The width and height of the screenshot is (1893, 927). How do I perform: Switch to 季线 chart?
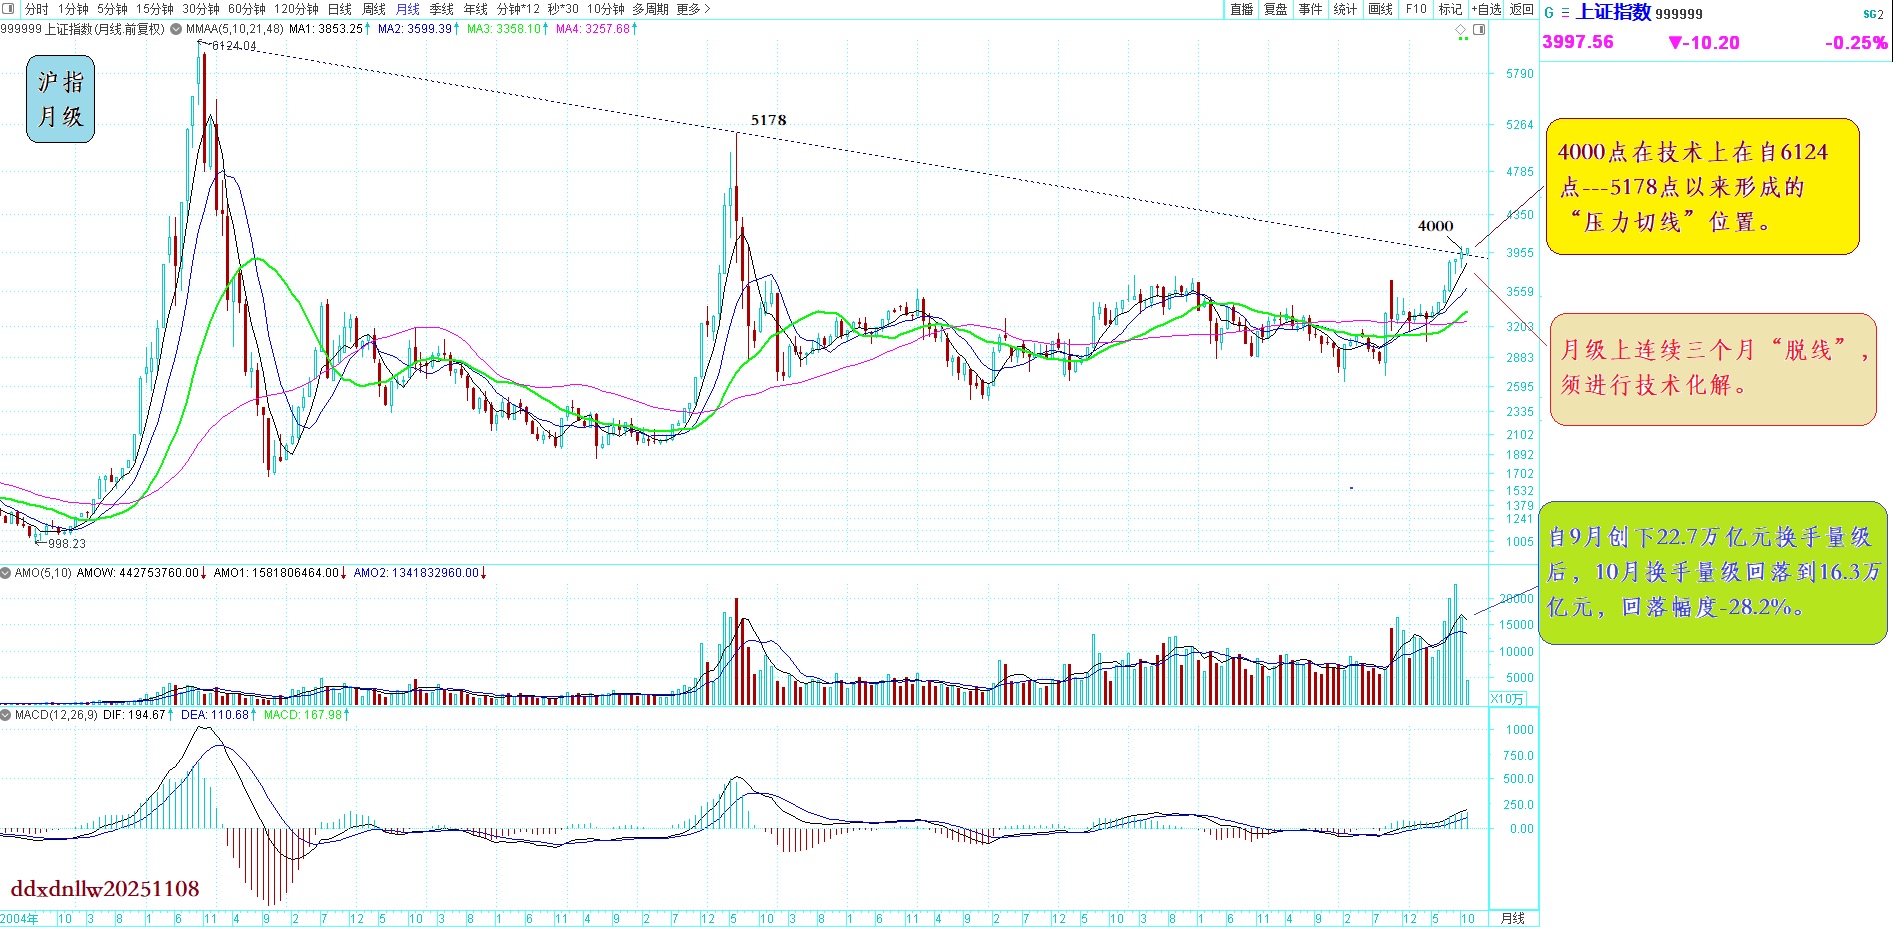(x=442, y=9)
